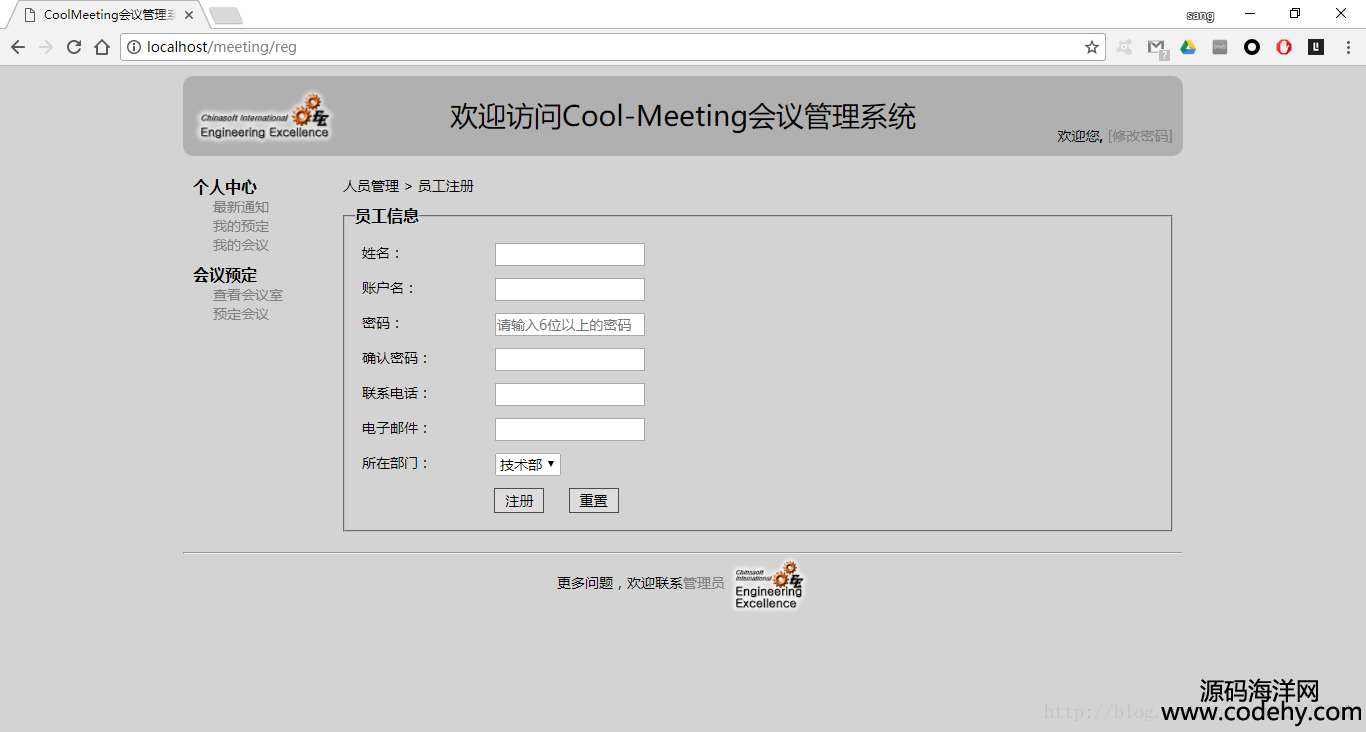This screenshot has height=732, width=1366.
Task: Open Chrome three-dot menu
Action: [x=1347, y=47]
